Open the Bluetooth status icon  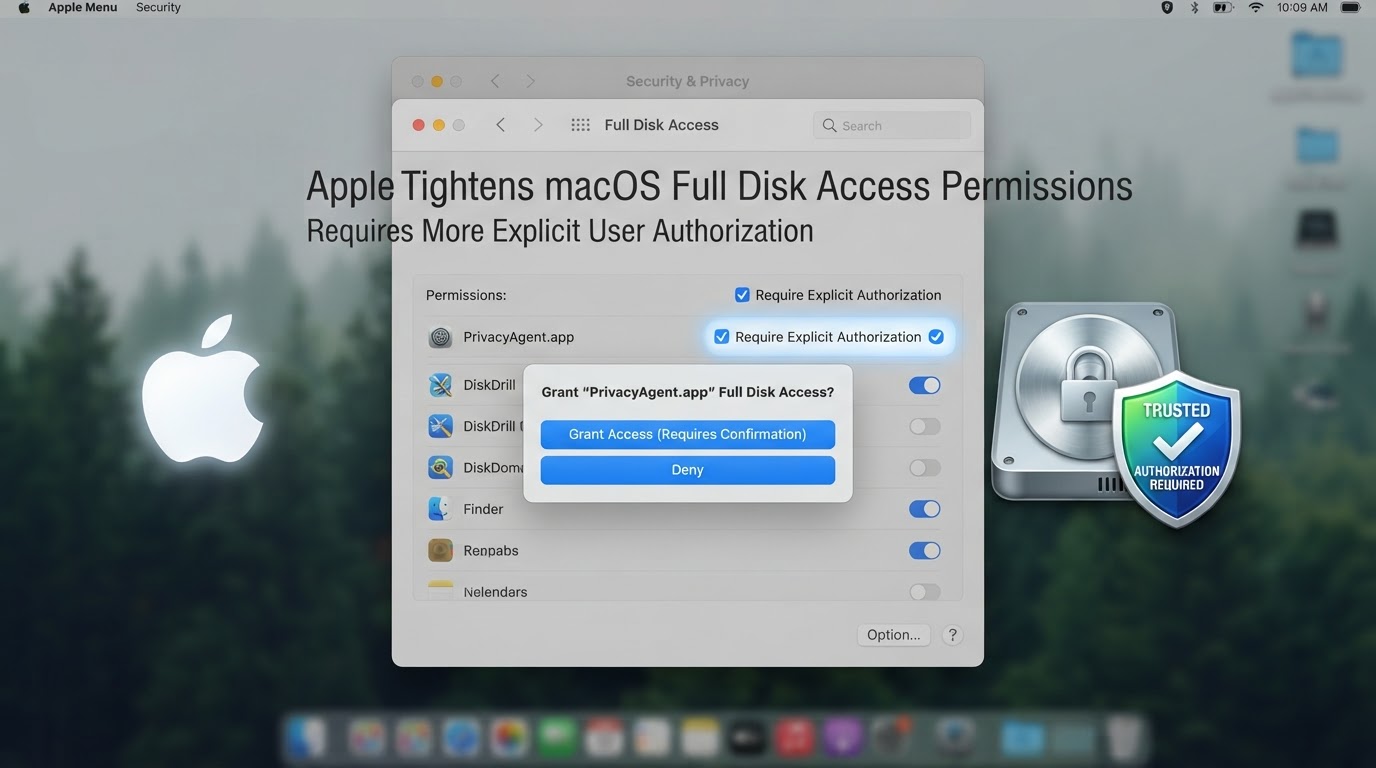[1194, 8]
